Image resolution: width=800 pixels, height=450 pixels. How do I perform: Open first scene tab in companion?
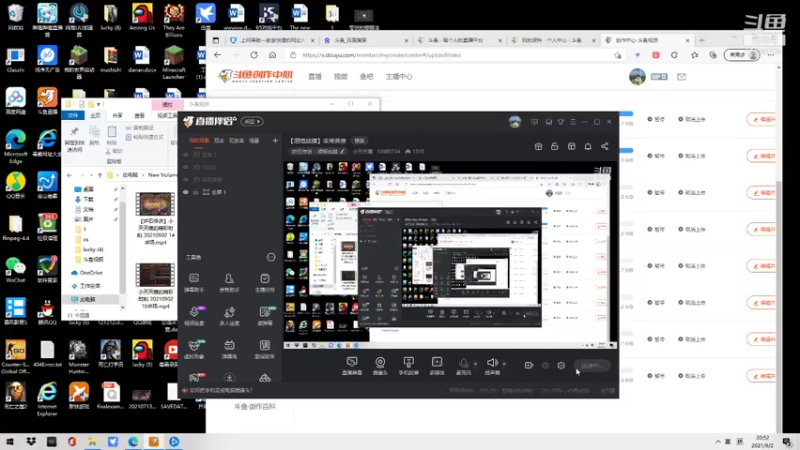pyautogui.click(x=199, y=140)
